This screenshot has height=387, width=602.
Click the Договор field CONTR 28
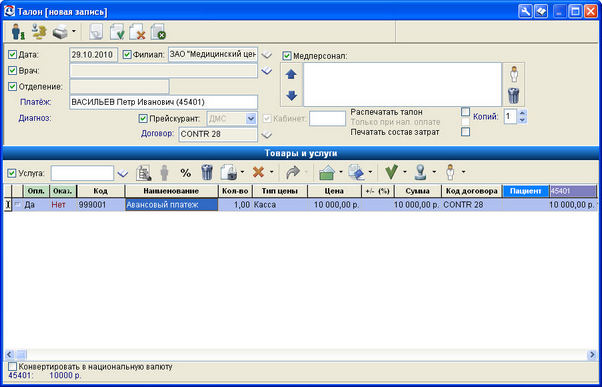[x=218, y=135]
